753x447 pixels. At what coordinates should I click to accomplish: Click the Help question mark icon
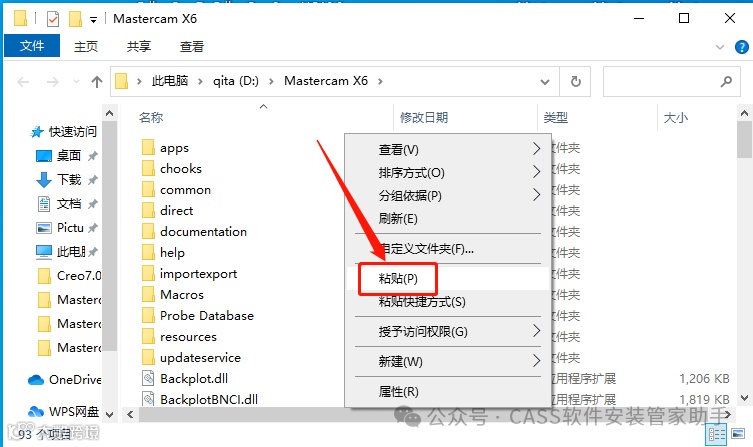tap(741, 47)
